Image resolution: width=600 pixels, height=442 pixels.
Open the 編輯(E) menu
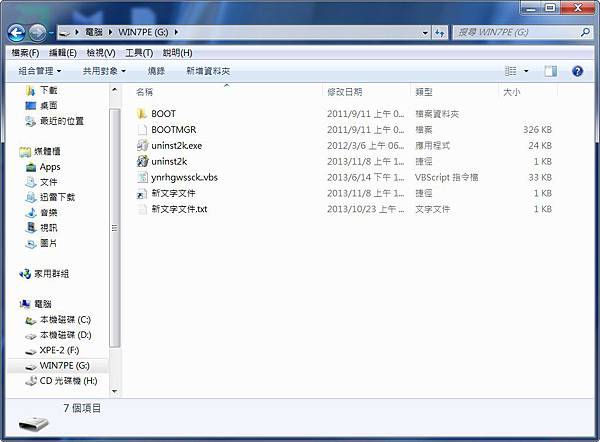click(x=63, y=53)
